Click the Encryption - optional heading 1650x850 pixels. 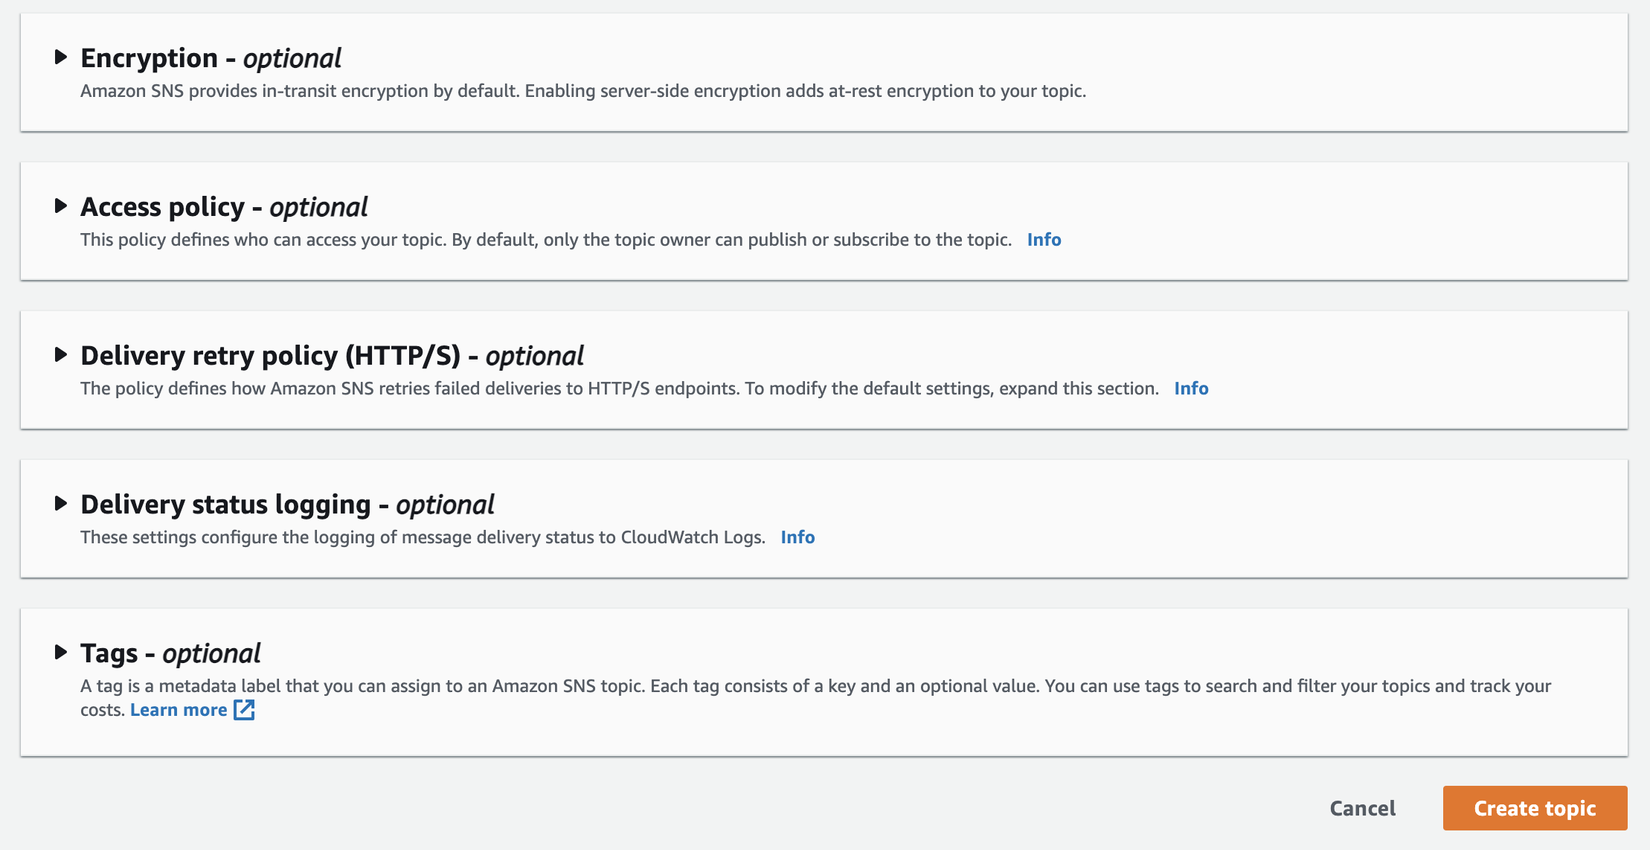pos(211,58)
